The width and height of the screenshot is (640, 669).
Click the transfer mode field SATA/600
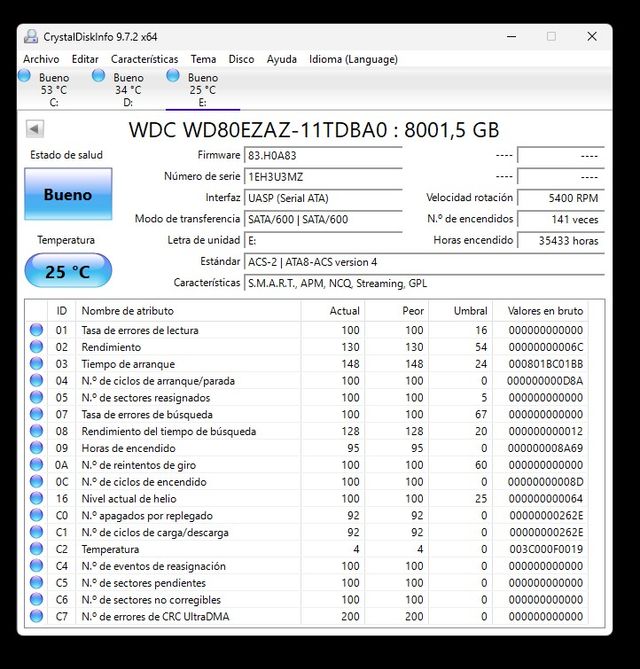point(323,219)
